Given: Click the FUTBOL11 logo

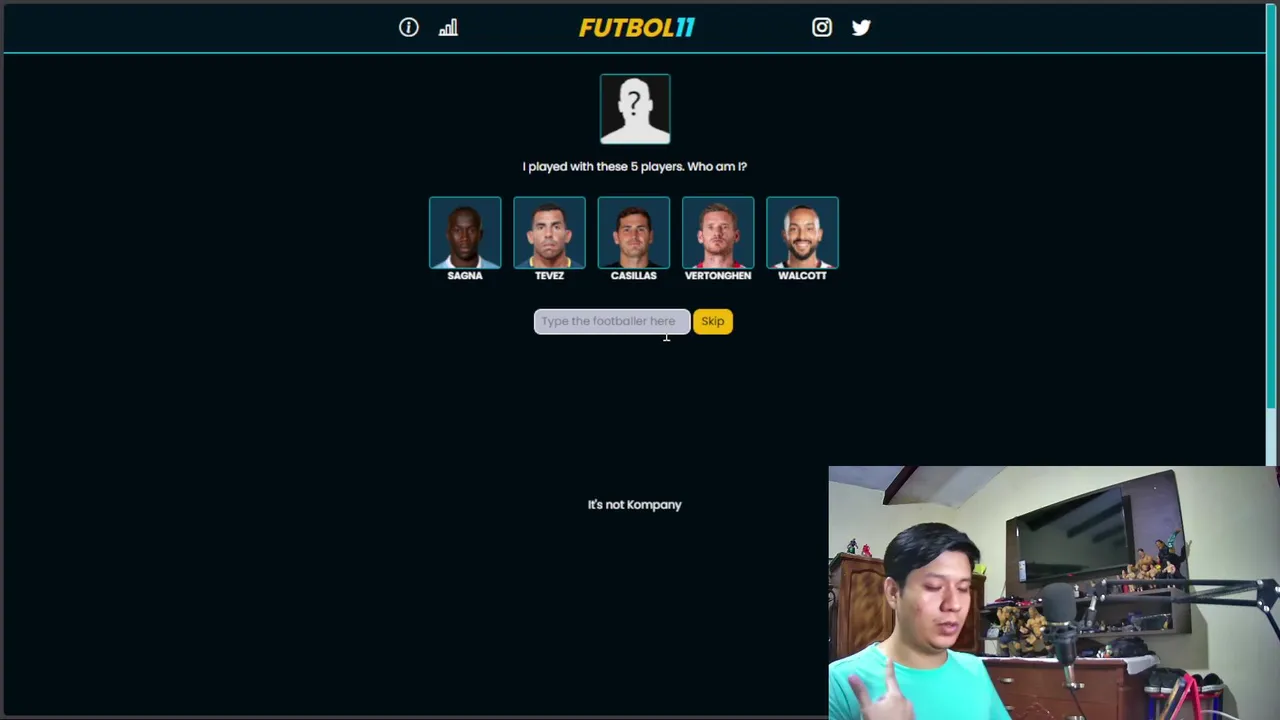Looking at the screenshot, I should click(636, 28).
